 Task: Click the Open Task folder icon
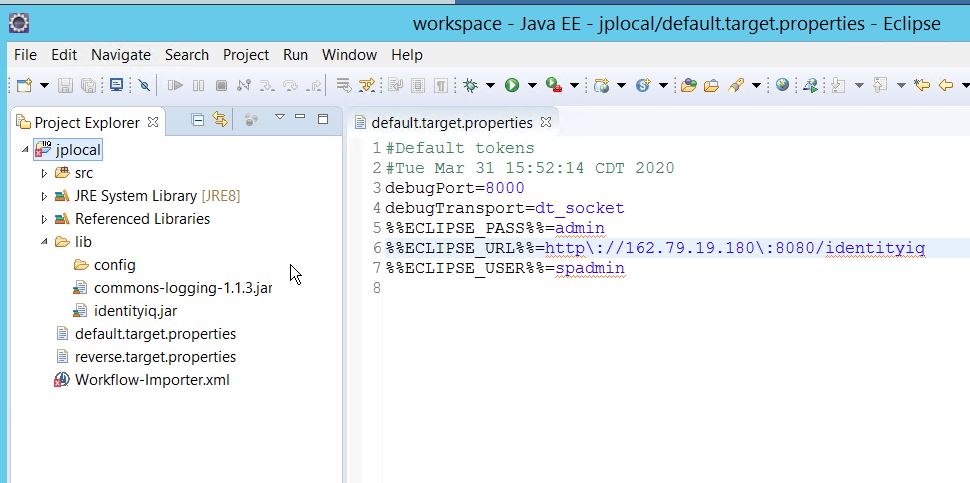(711, 85)
